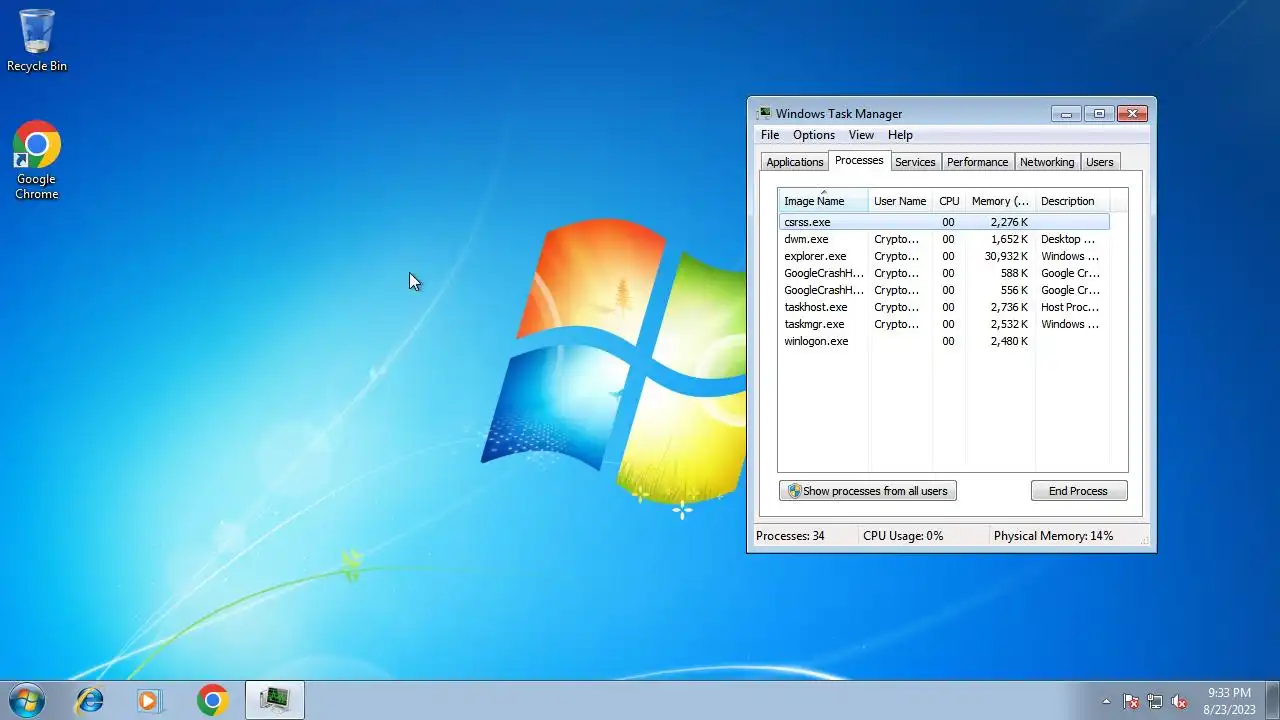Image resolution: width=1280 pixels, height=720 pixels.
Task: Click CPU Usage: 0% in status bar
Action: tap(903, 536)
